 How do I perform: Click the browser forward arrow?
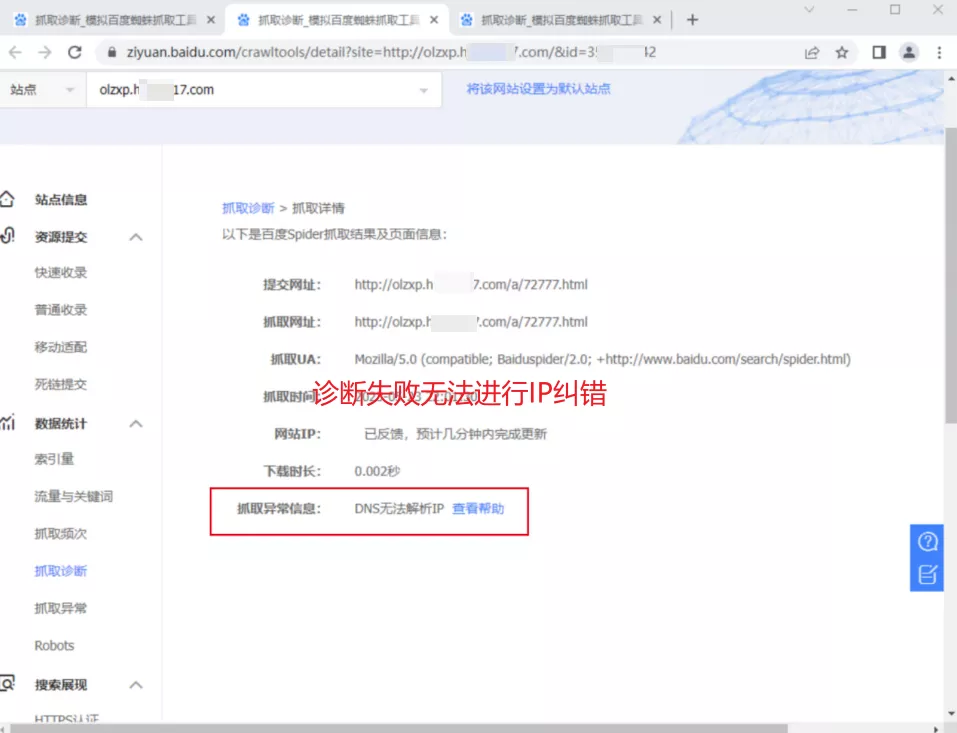point(45,52)
